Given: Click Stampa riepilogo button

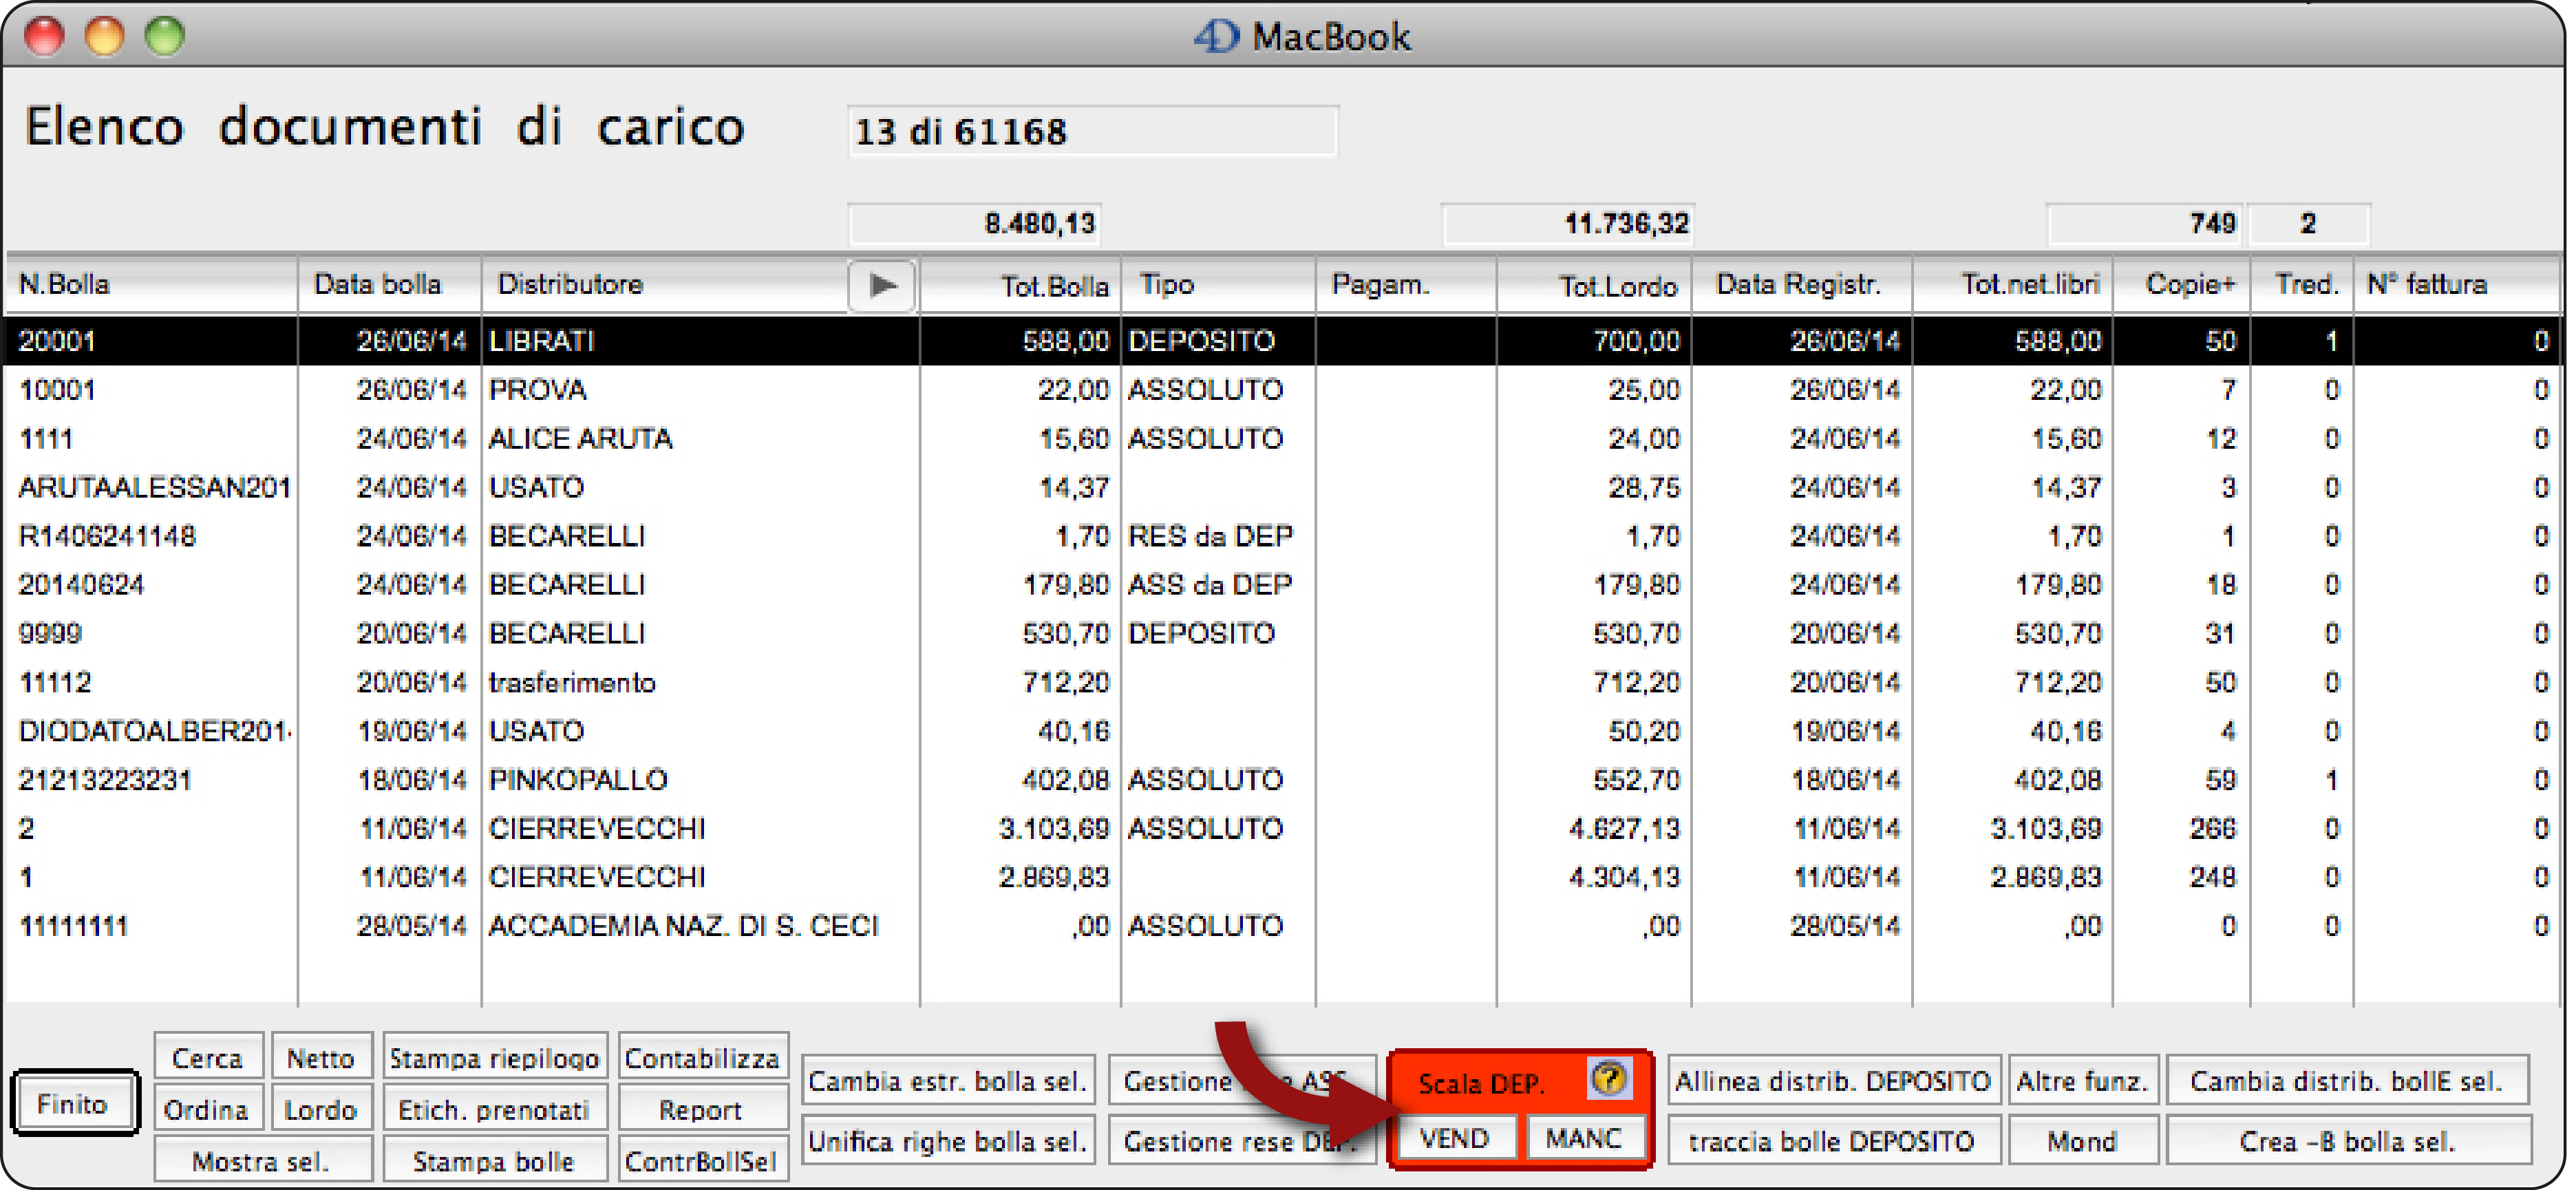Looking at the screenshot, I should [495, 1057].
